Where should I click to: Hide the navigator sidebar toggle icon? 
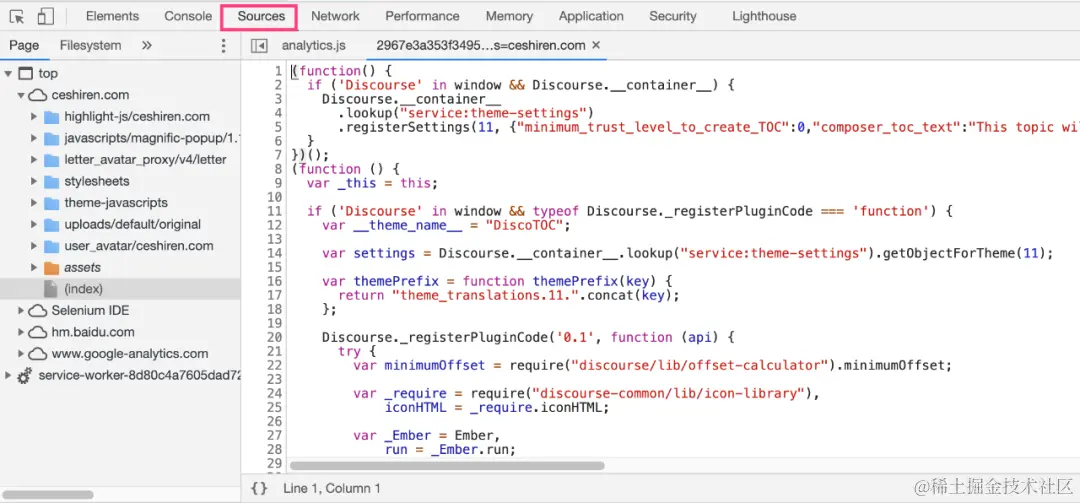[x=259, y=45]
